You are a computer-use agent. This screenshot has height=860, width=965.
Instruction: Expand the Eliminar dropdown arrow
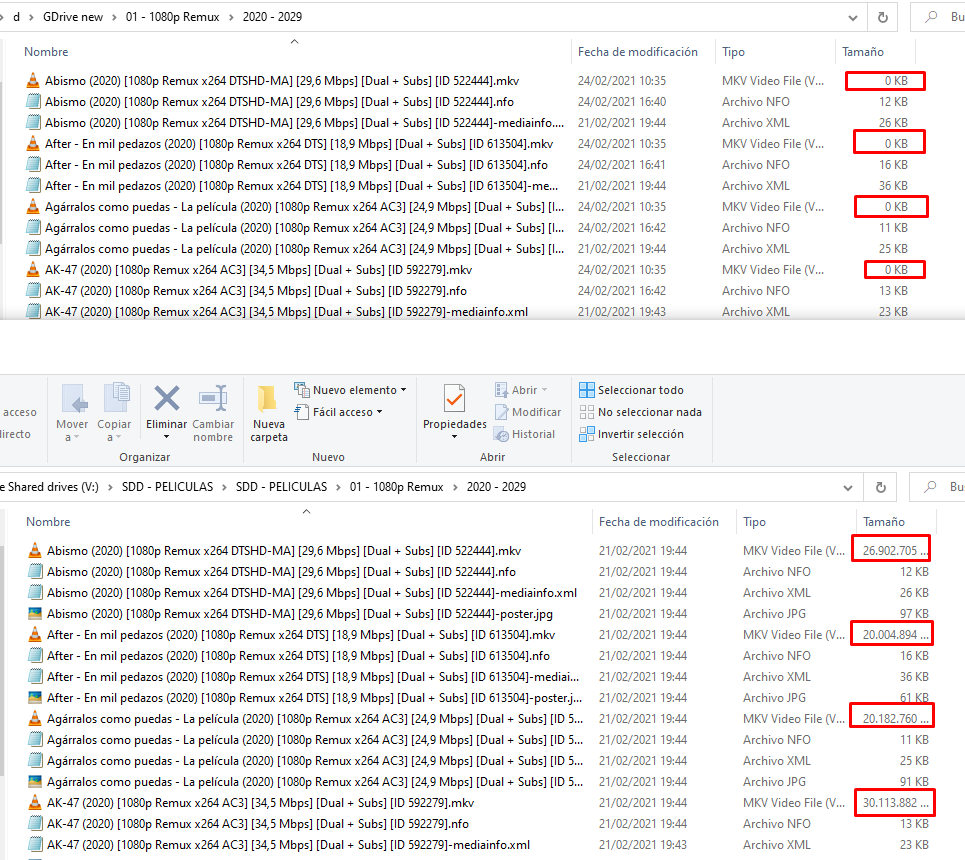166,437
